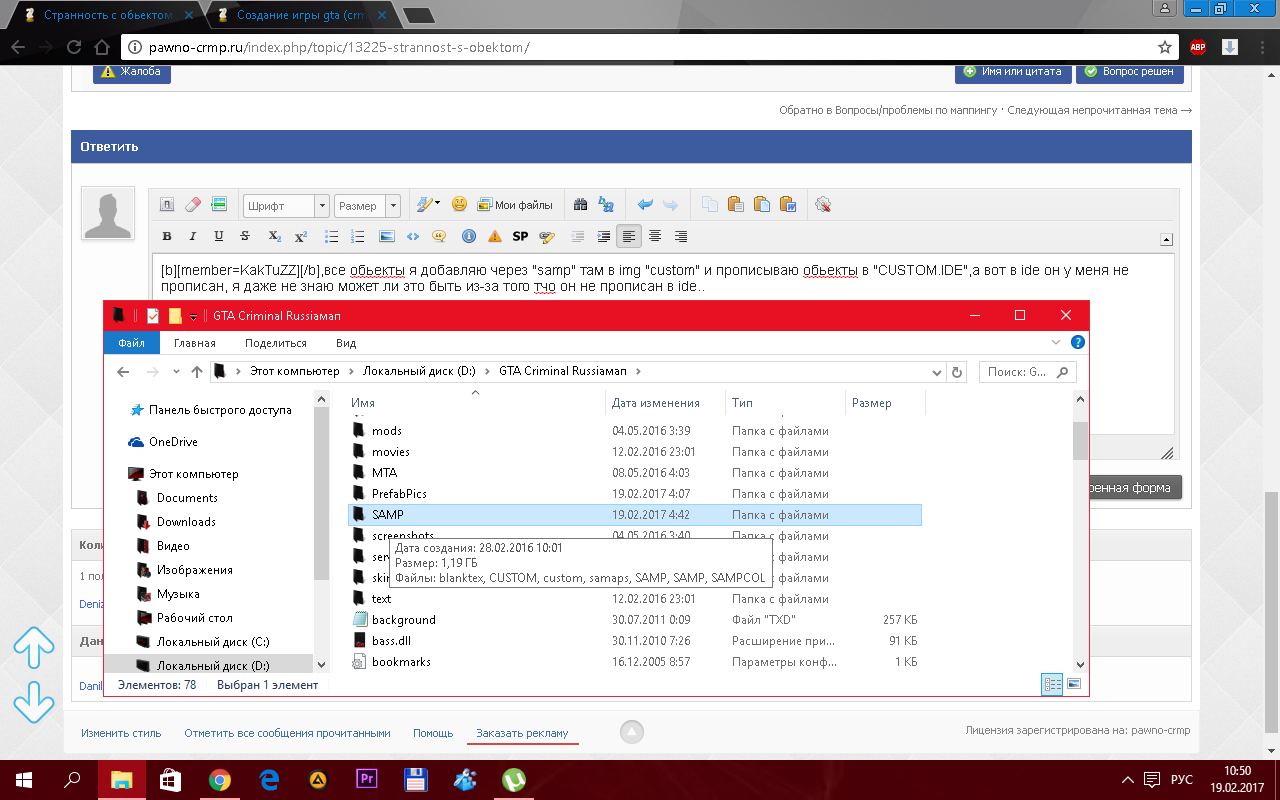
Task: Open the Файл menu in Explorer
Action: pyautogui.click(x=131, y=343)
